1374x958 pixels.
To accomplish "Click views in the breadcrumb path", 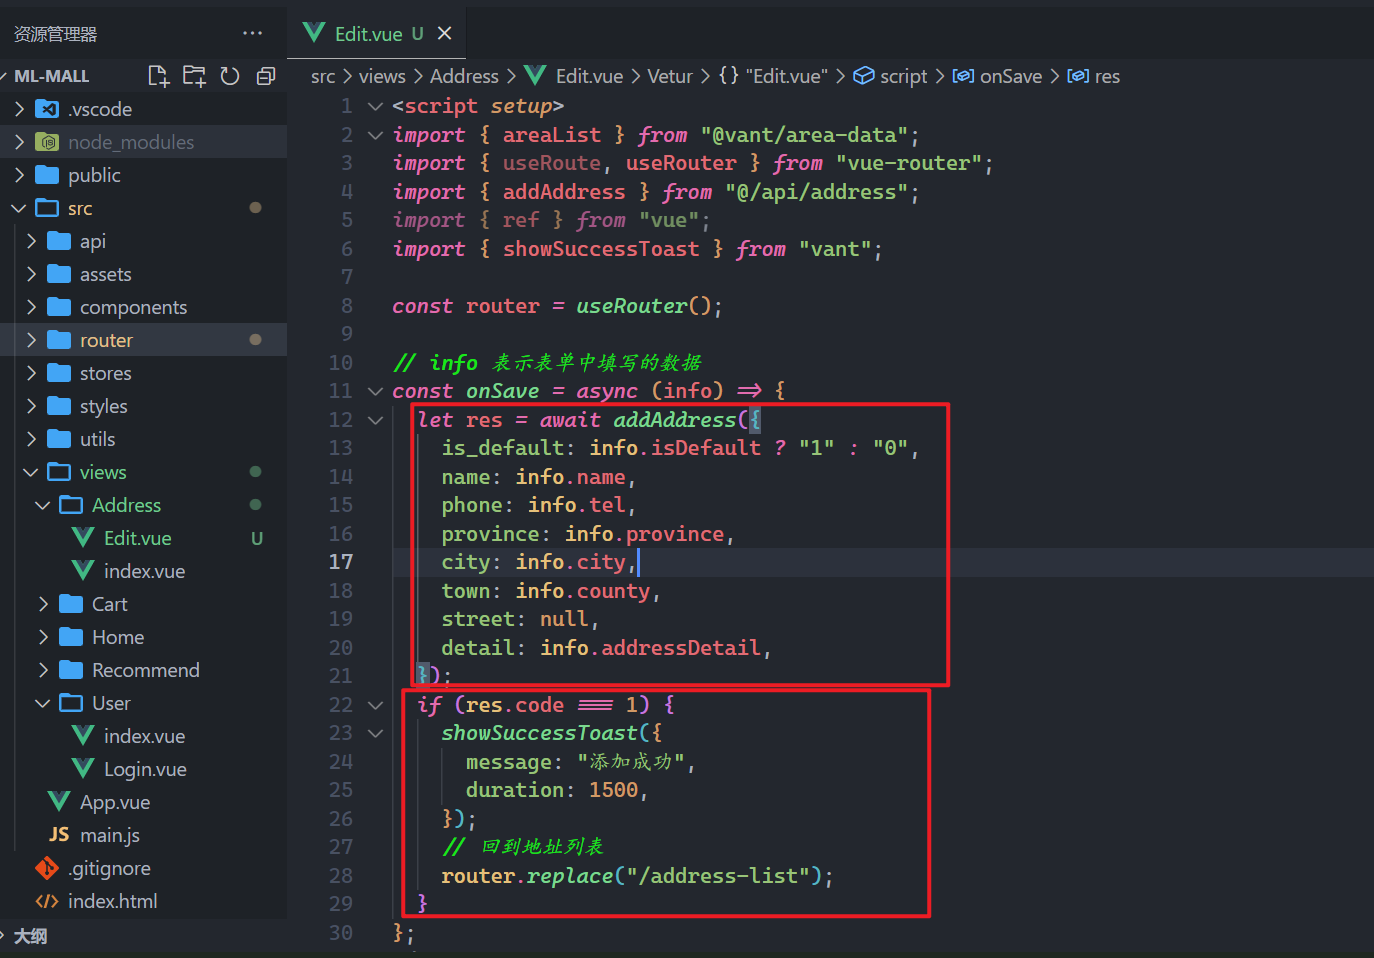I will click(x=382, y=76).
